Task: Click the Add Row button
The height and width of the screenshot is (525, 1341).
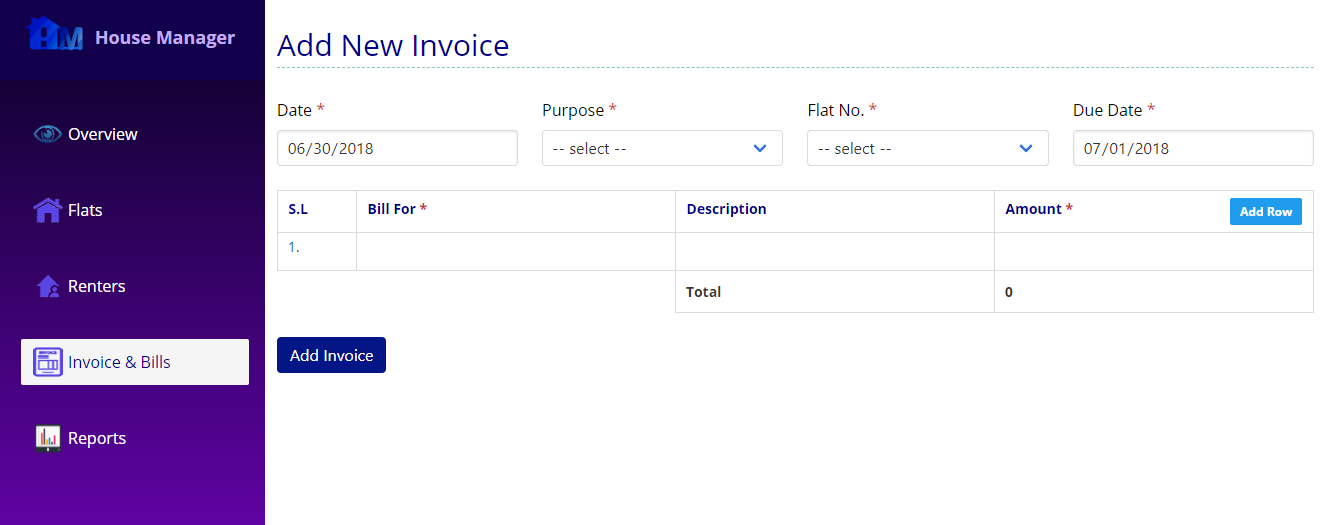Action: 1265,211
